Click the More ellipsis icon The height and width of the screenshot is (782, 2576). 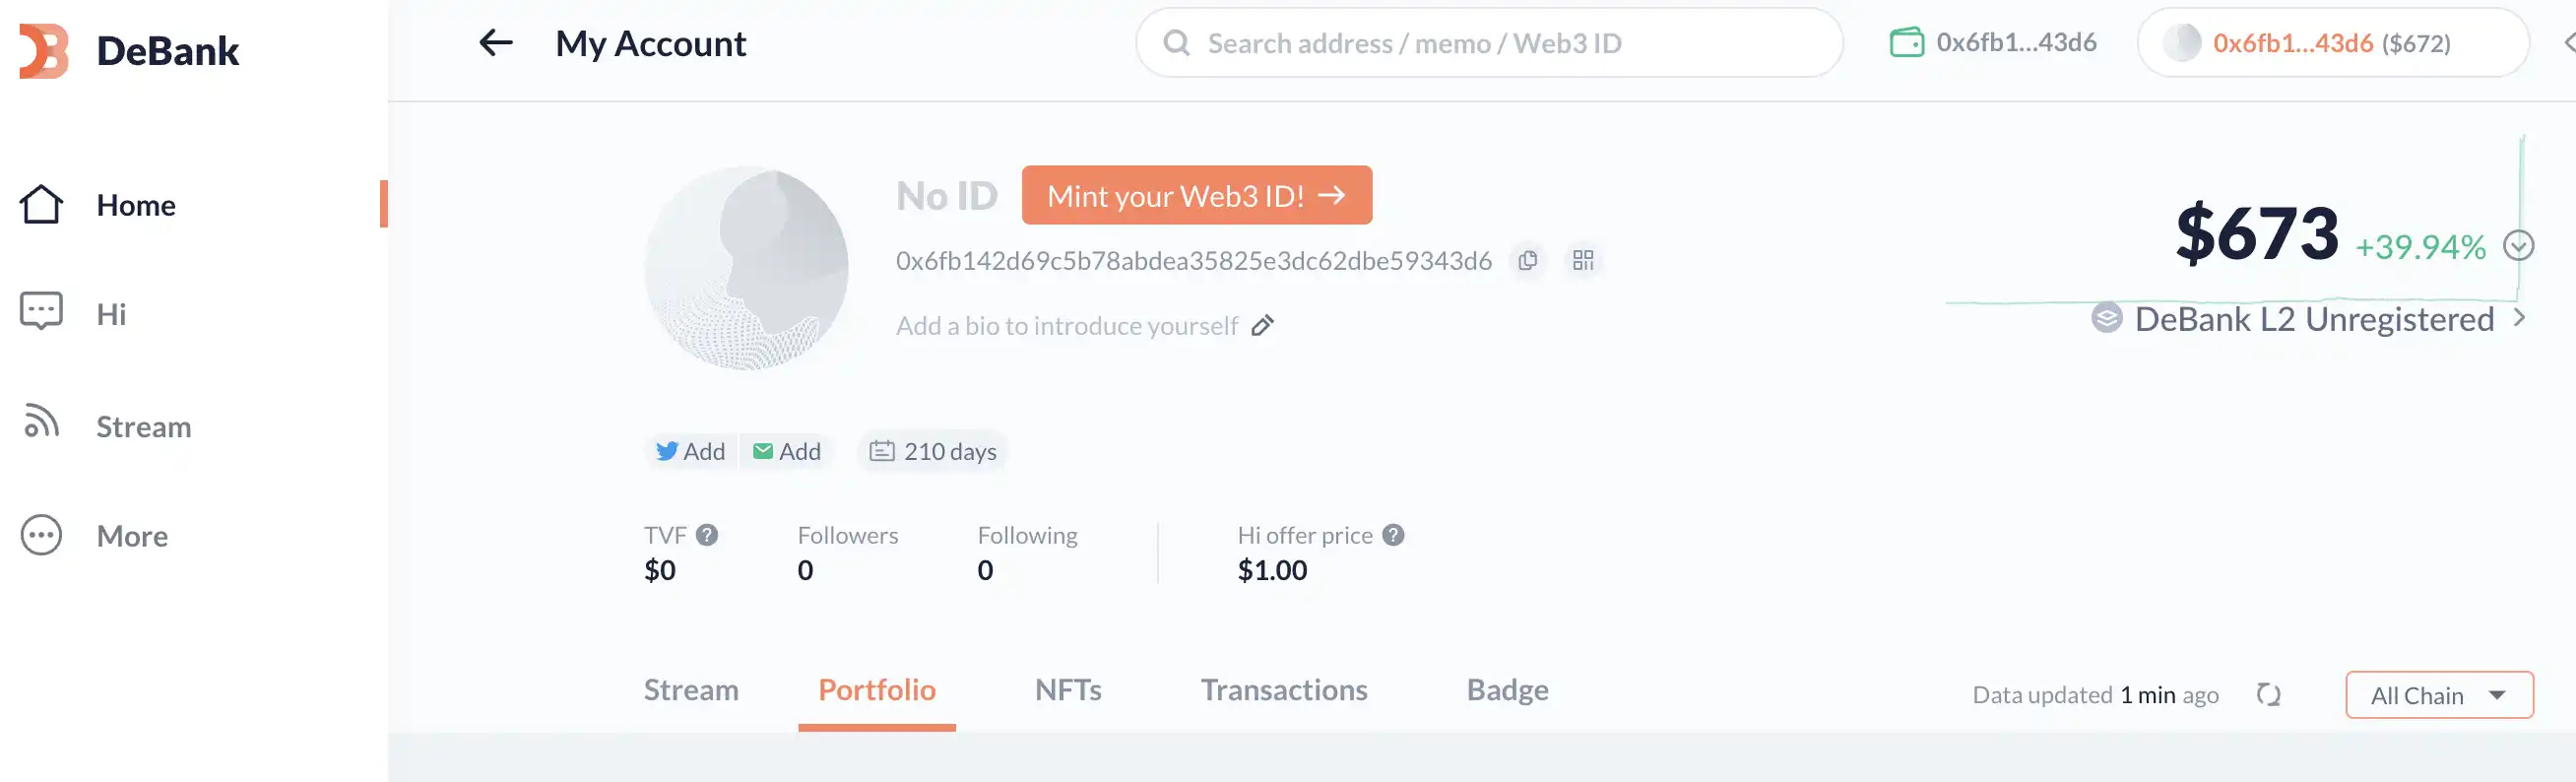click(40, 535)
